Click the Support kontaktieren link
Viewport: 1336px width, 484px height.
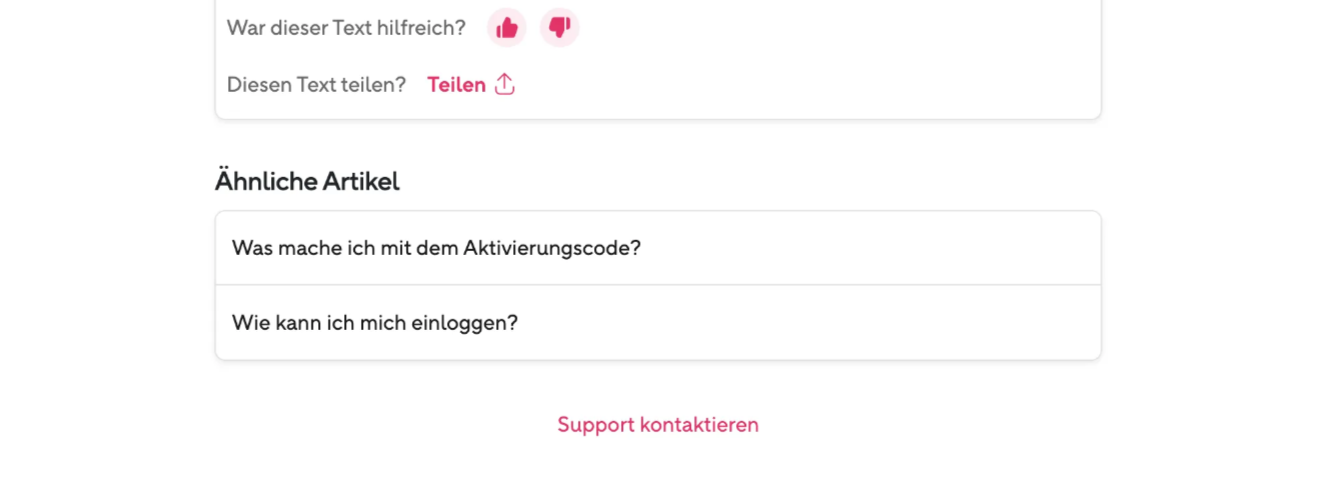[658, 424]
